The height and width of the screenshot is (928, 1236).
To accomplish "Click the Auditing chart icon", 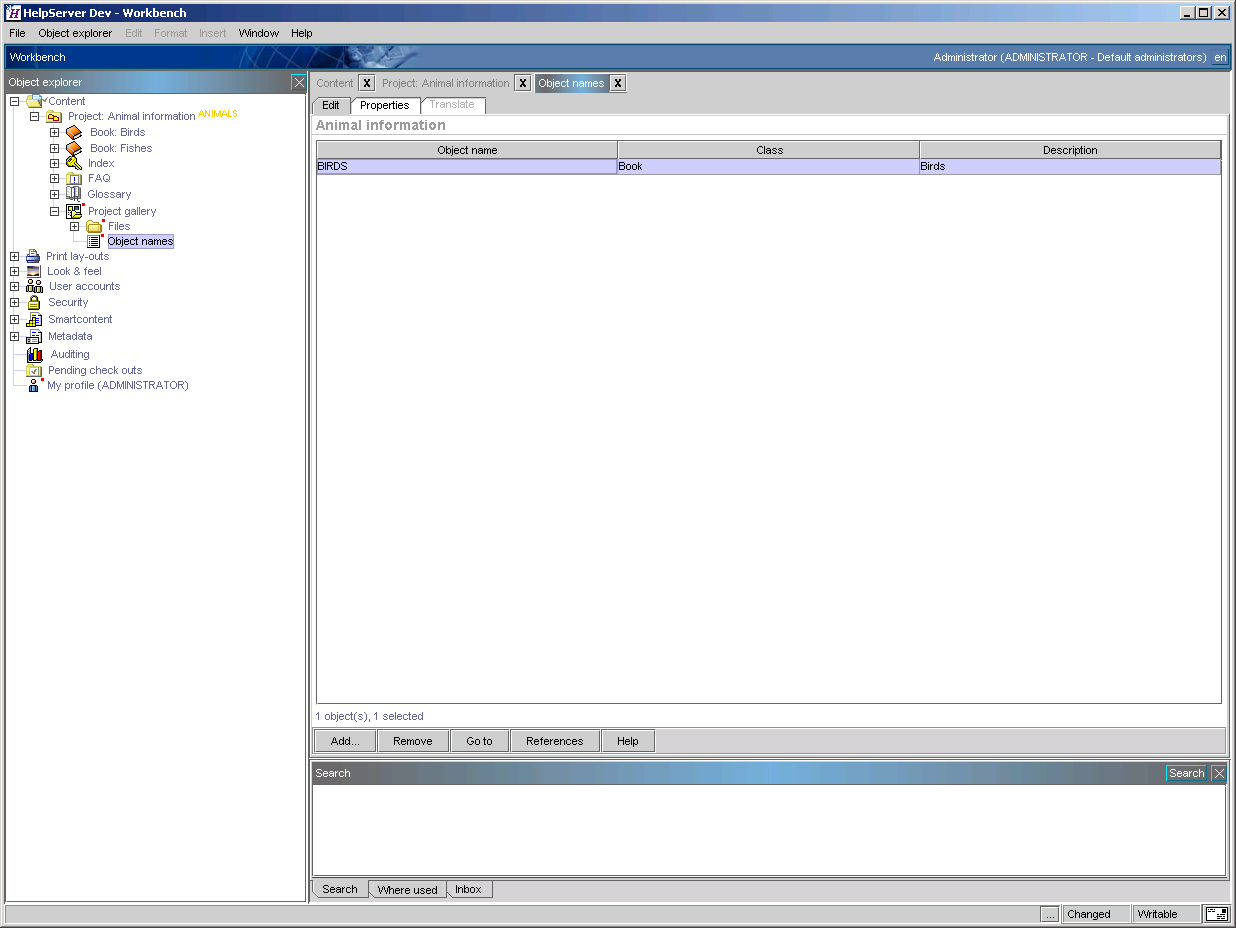I will (35, 354).
